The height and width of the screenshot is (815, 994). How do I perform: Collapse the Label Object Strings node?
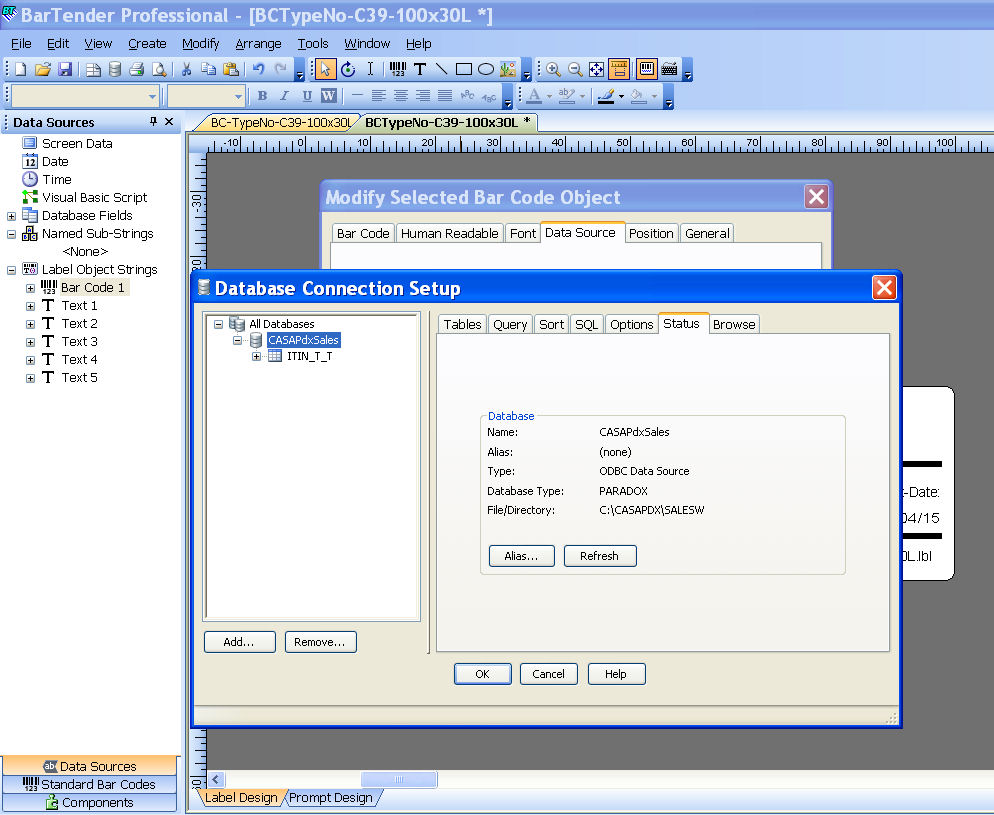click(x=11, y=270)
